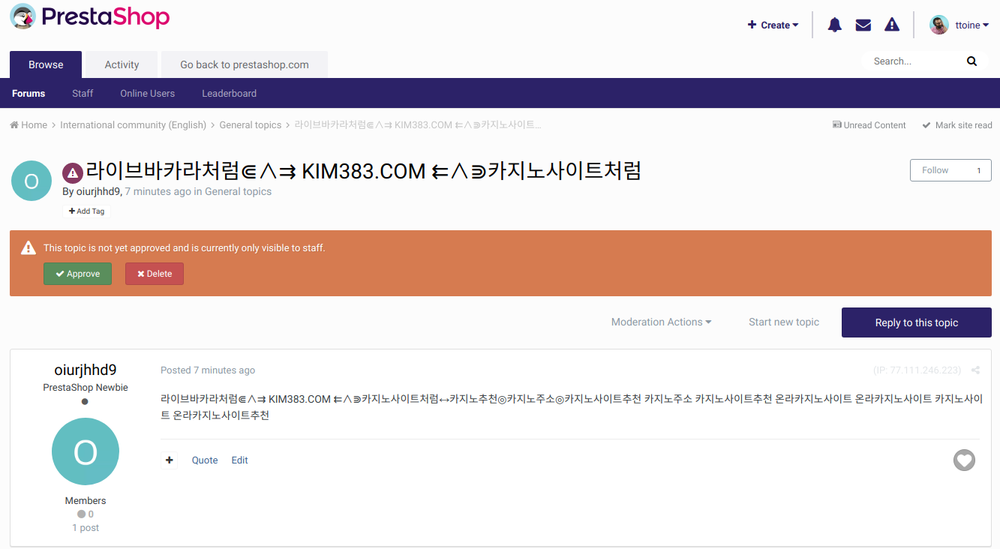This screenshot has height=549, width=1000.
Task: Click the ttoine user avatar
Action: [939, 25]
